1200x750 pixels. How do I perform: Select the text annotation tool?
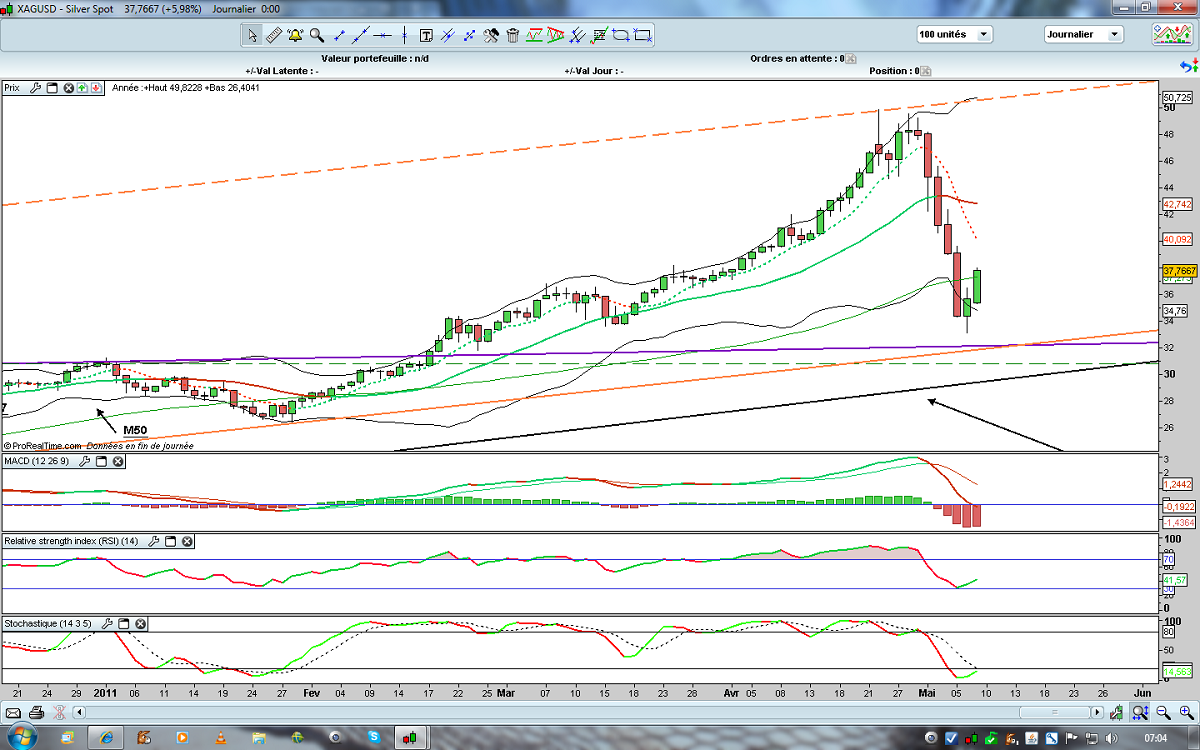[426, 35]
